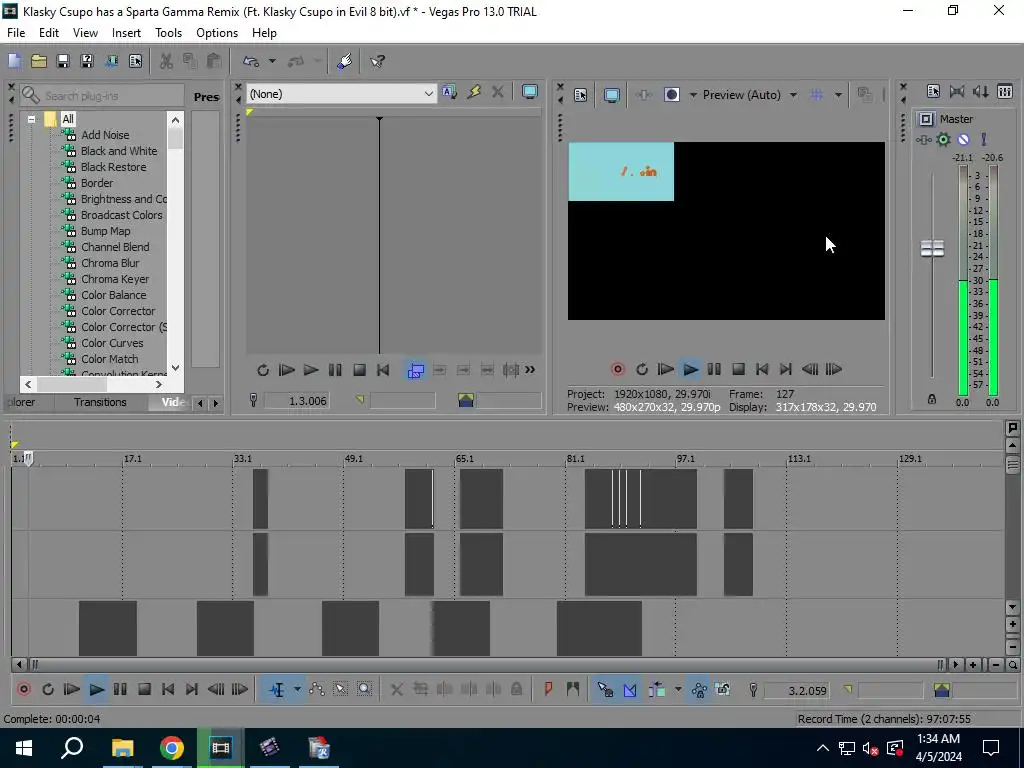Open Project Video Properties in preview toolbar
The image size is (1024, 768).
[581, 95]
